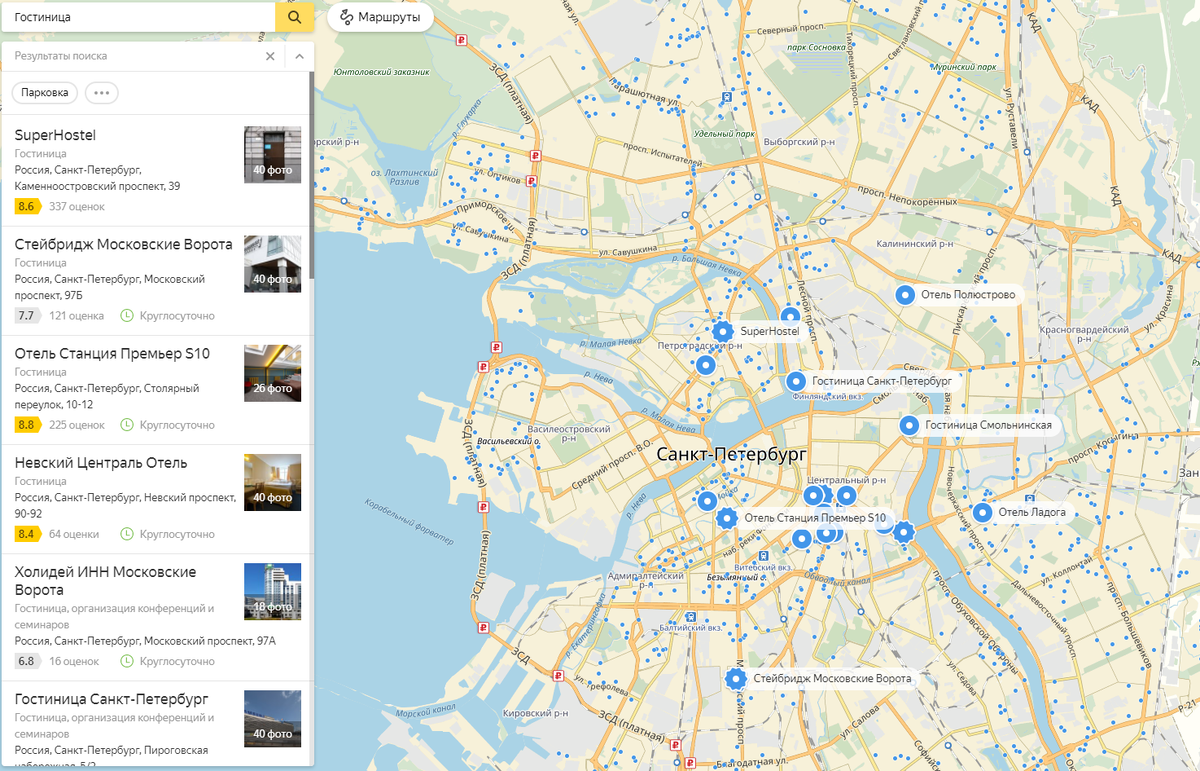Select Стейбридж Московские Ворота map marker

(x=736, y=679)
